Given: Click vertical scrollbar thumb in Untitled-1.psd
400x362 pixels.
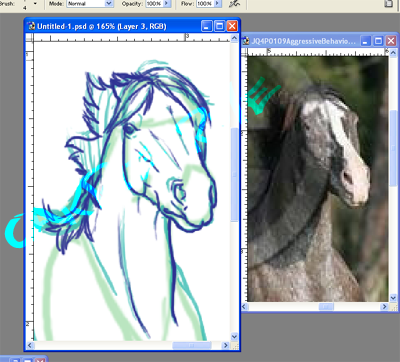Looking at the screenshot, I should coord(234,175).
